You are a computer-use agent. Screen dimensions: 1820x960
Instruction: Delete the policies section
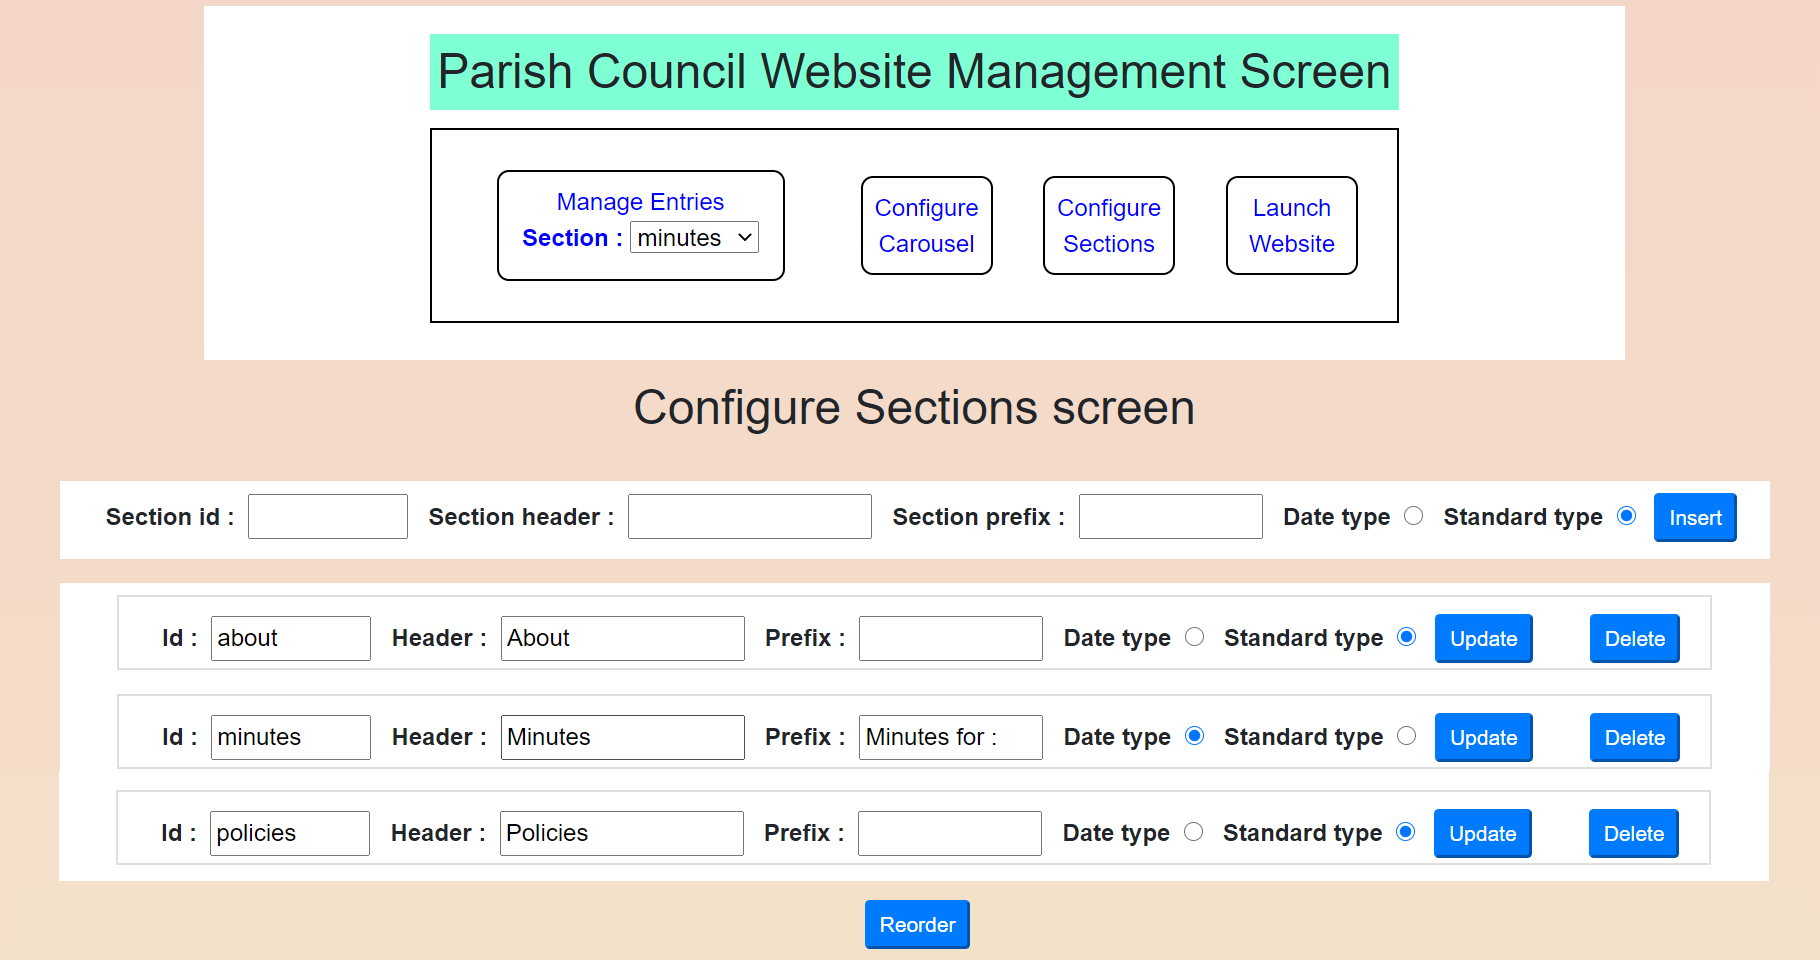tap(1633, 834)
